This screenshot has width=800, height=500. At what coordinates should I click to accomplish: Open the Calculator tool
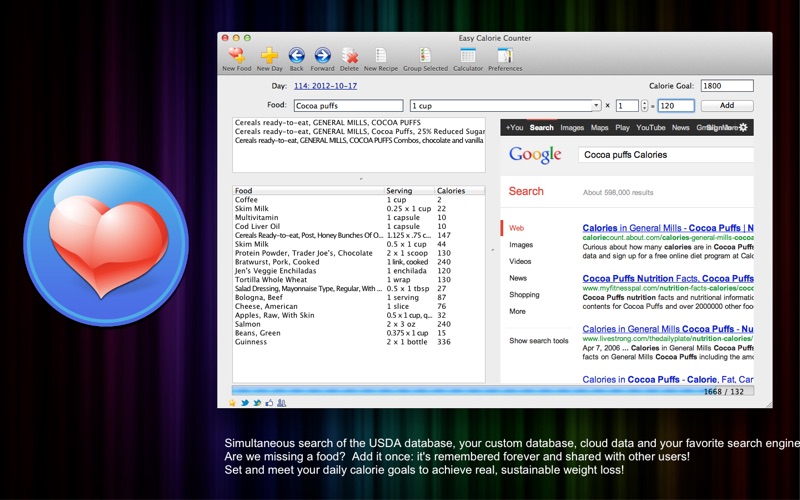tap(468, 56)
